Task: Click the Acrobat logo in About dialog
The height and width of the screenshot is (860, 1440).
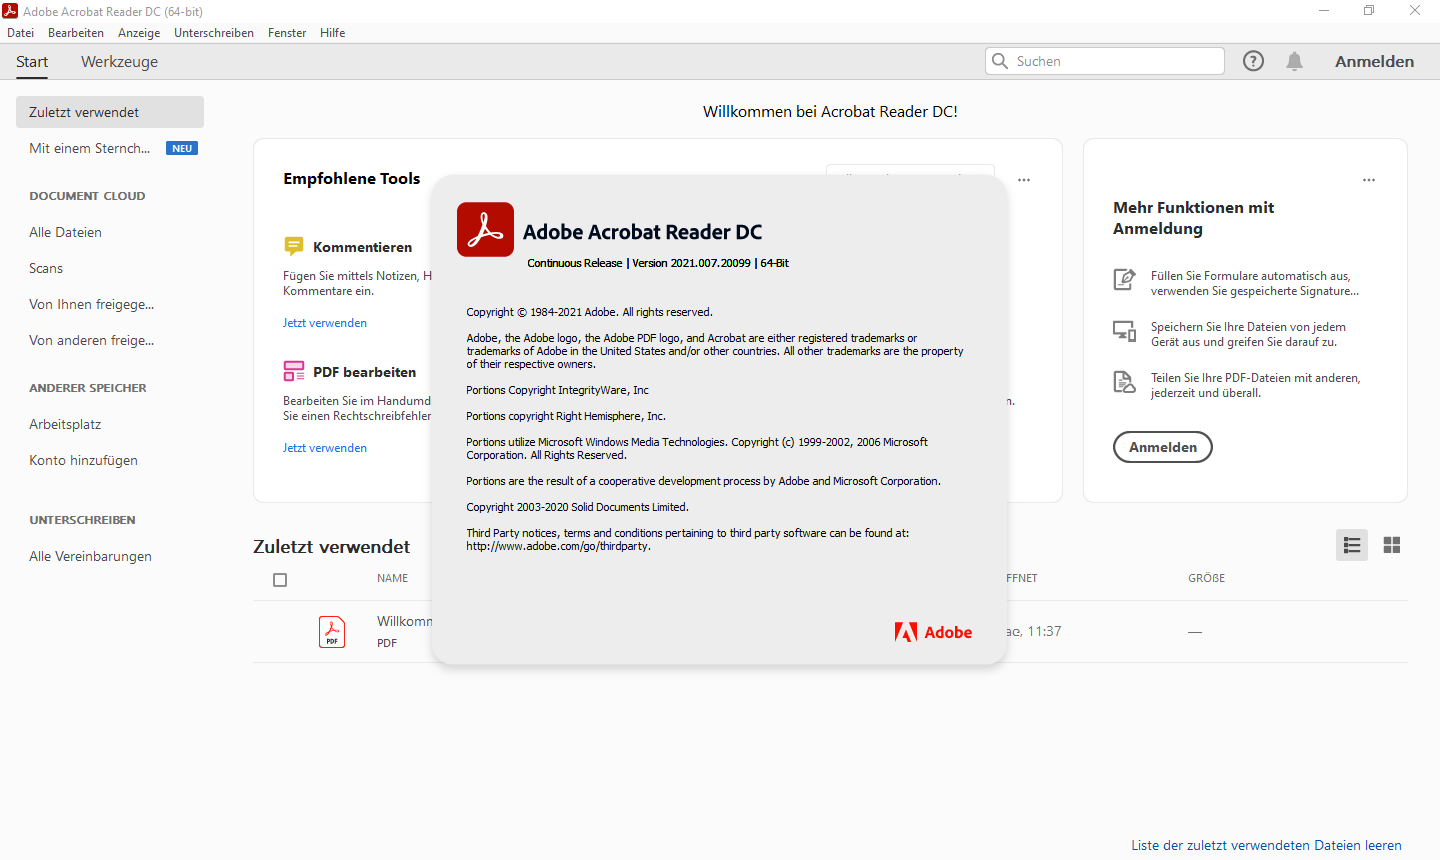Action: point(485,229)
